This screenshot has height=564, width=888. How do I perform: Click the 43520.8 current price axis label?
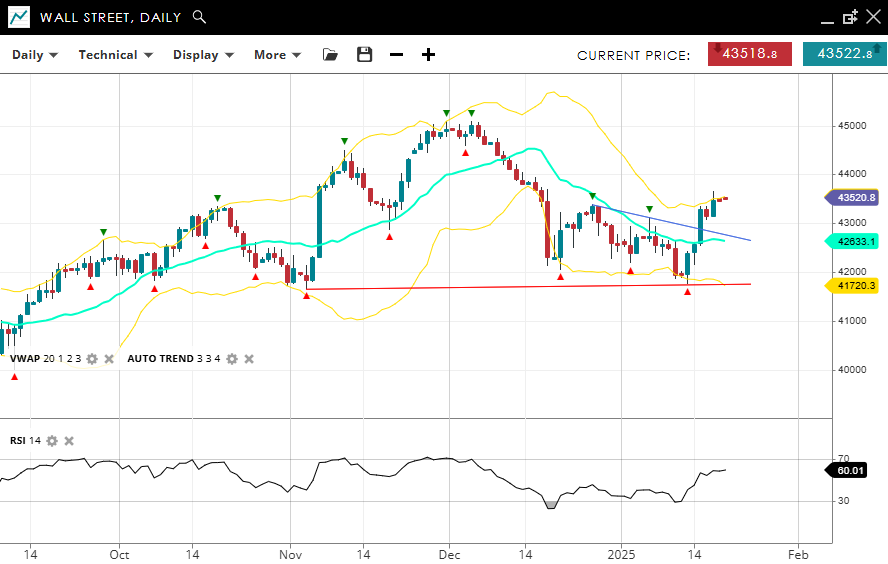[856, 198]
